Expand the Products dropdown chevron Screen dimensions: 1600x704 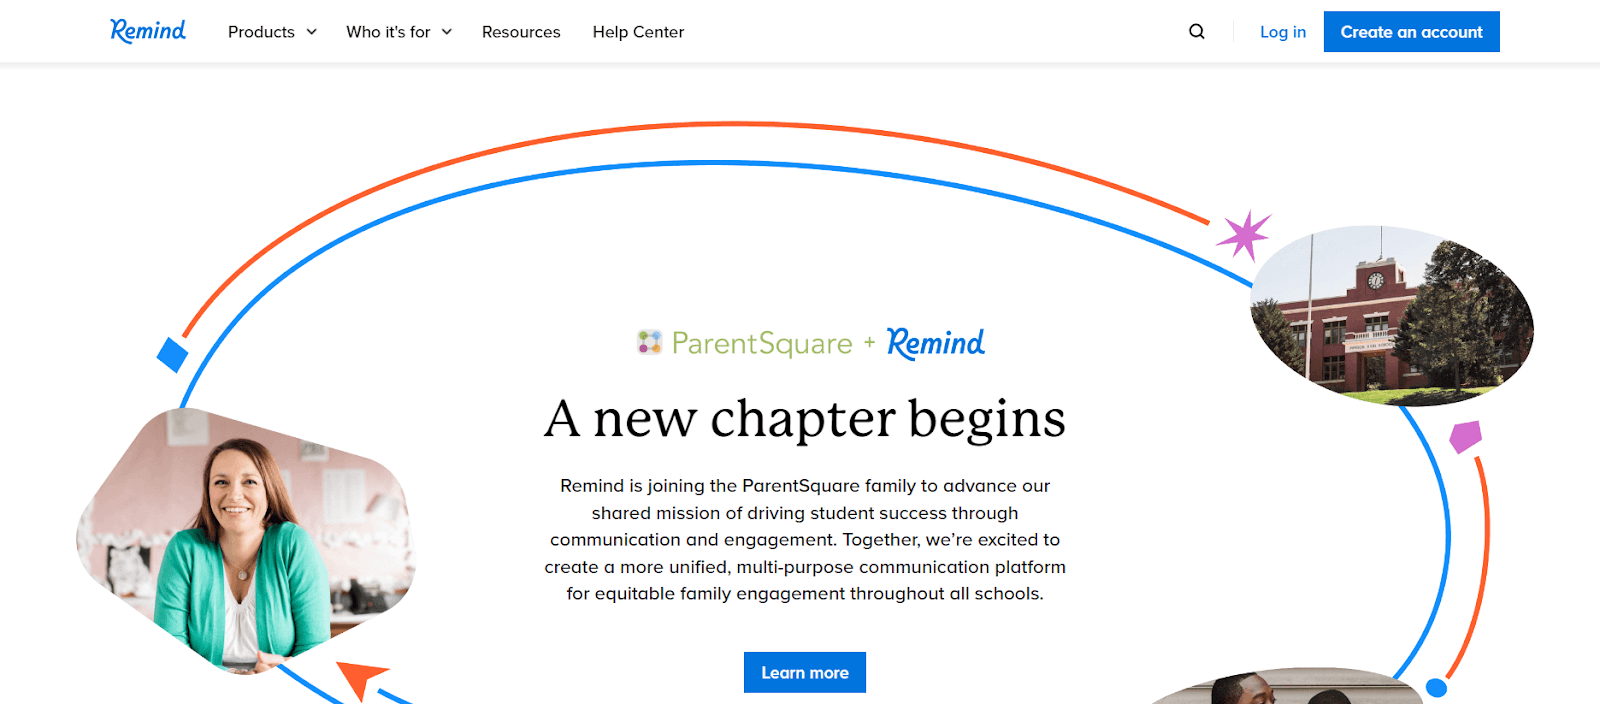311,32
